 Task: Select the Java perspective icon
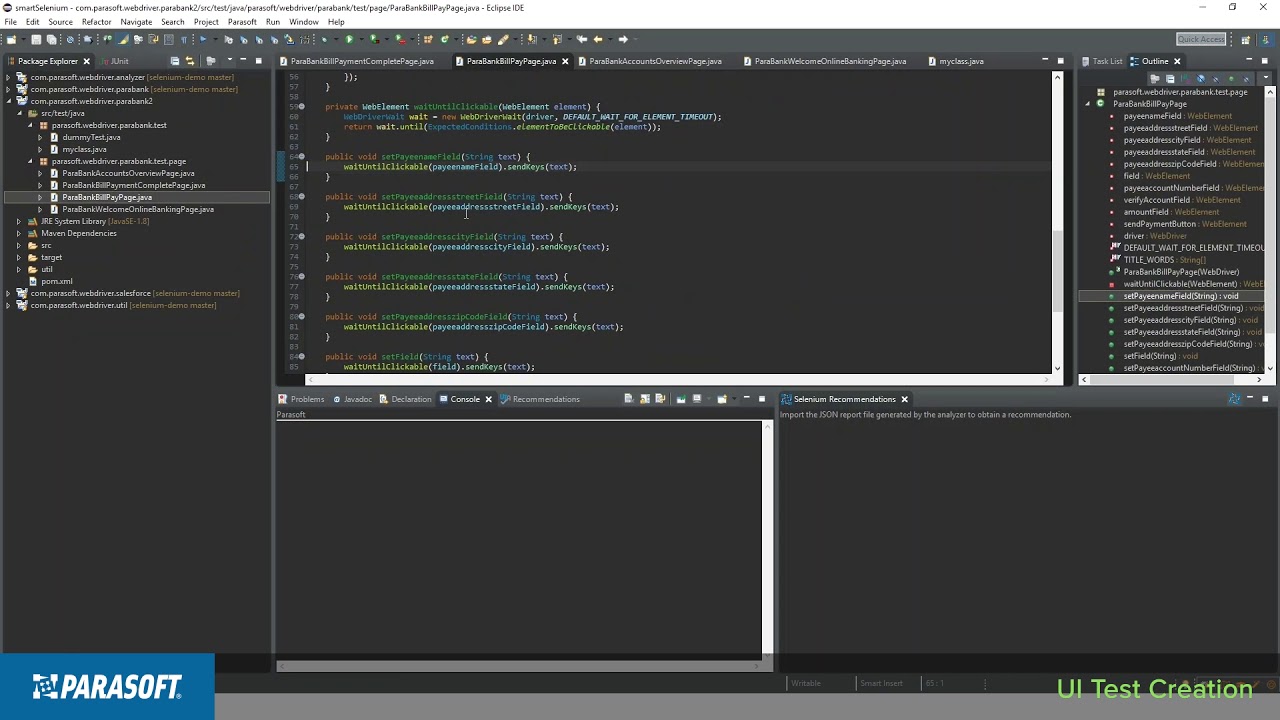(1267, 40)
